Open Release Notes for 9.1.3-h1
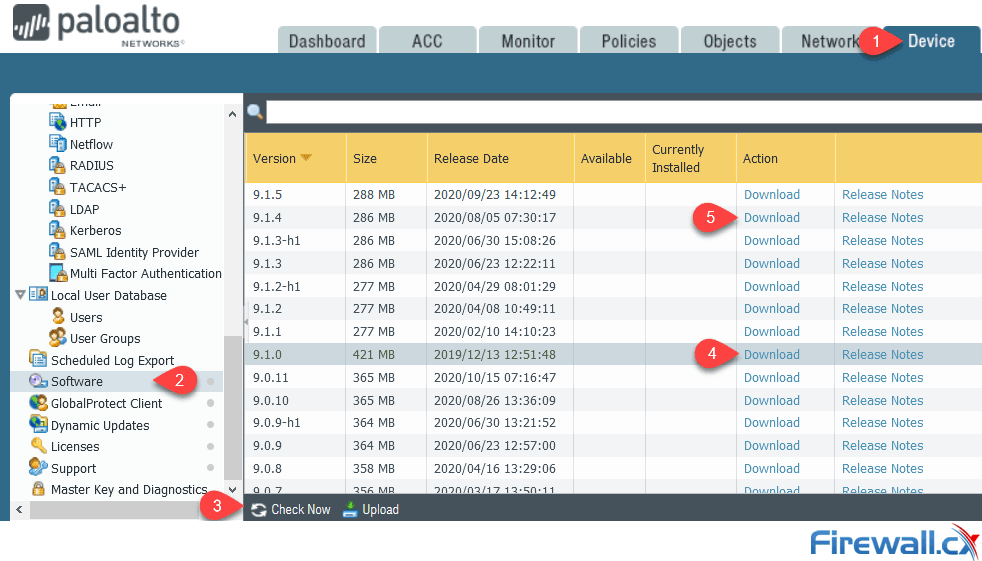Screen dimensions: 982x561 882,240
